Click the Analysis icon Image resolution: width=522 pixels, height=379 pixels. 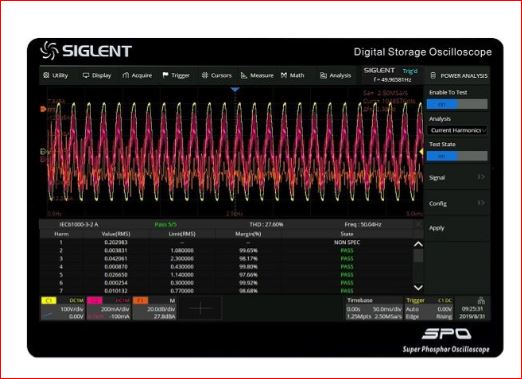[323, 76]
